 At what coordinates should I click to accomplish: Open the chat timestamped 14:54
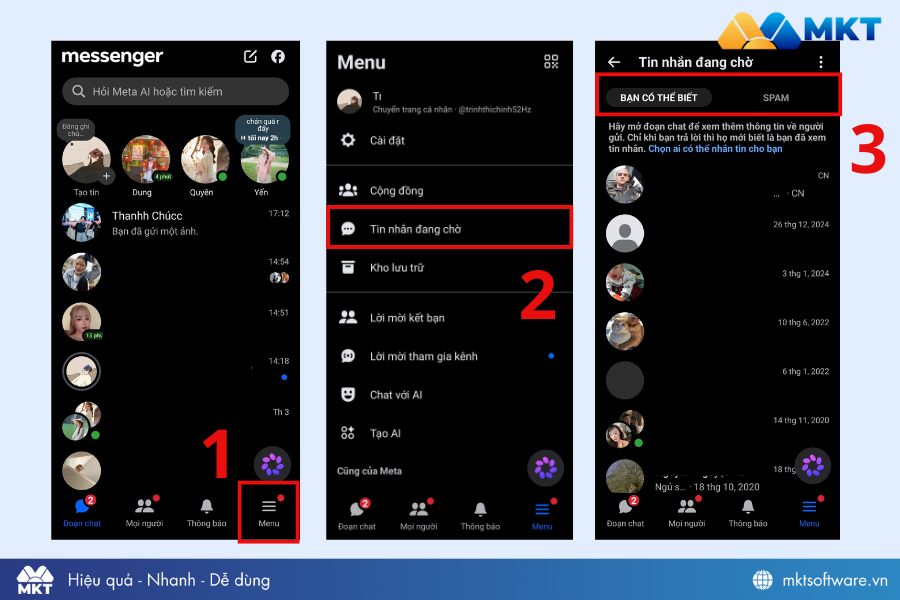point(175,272)
